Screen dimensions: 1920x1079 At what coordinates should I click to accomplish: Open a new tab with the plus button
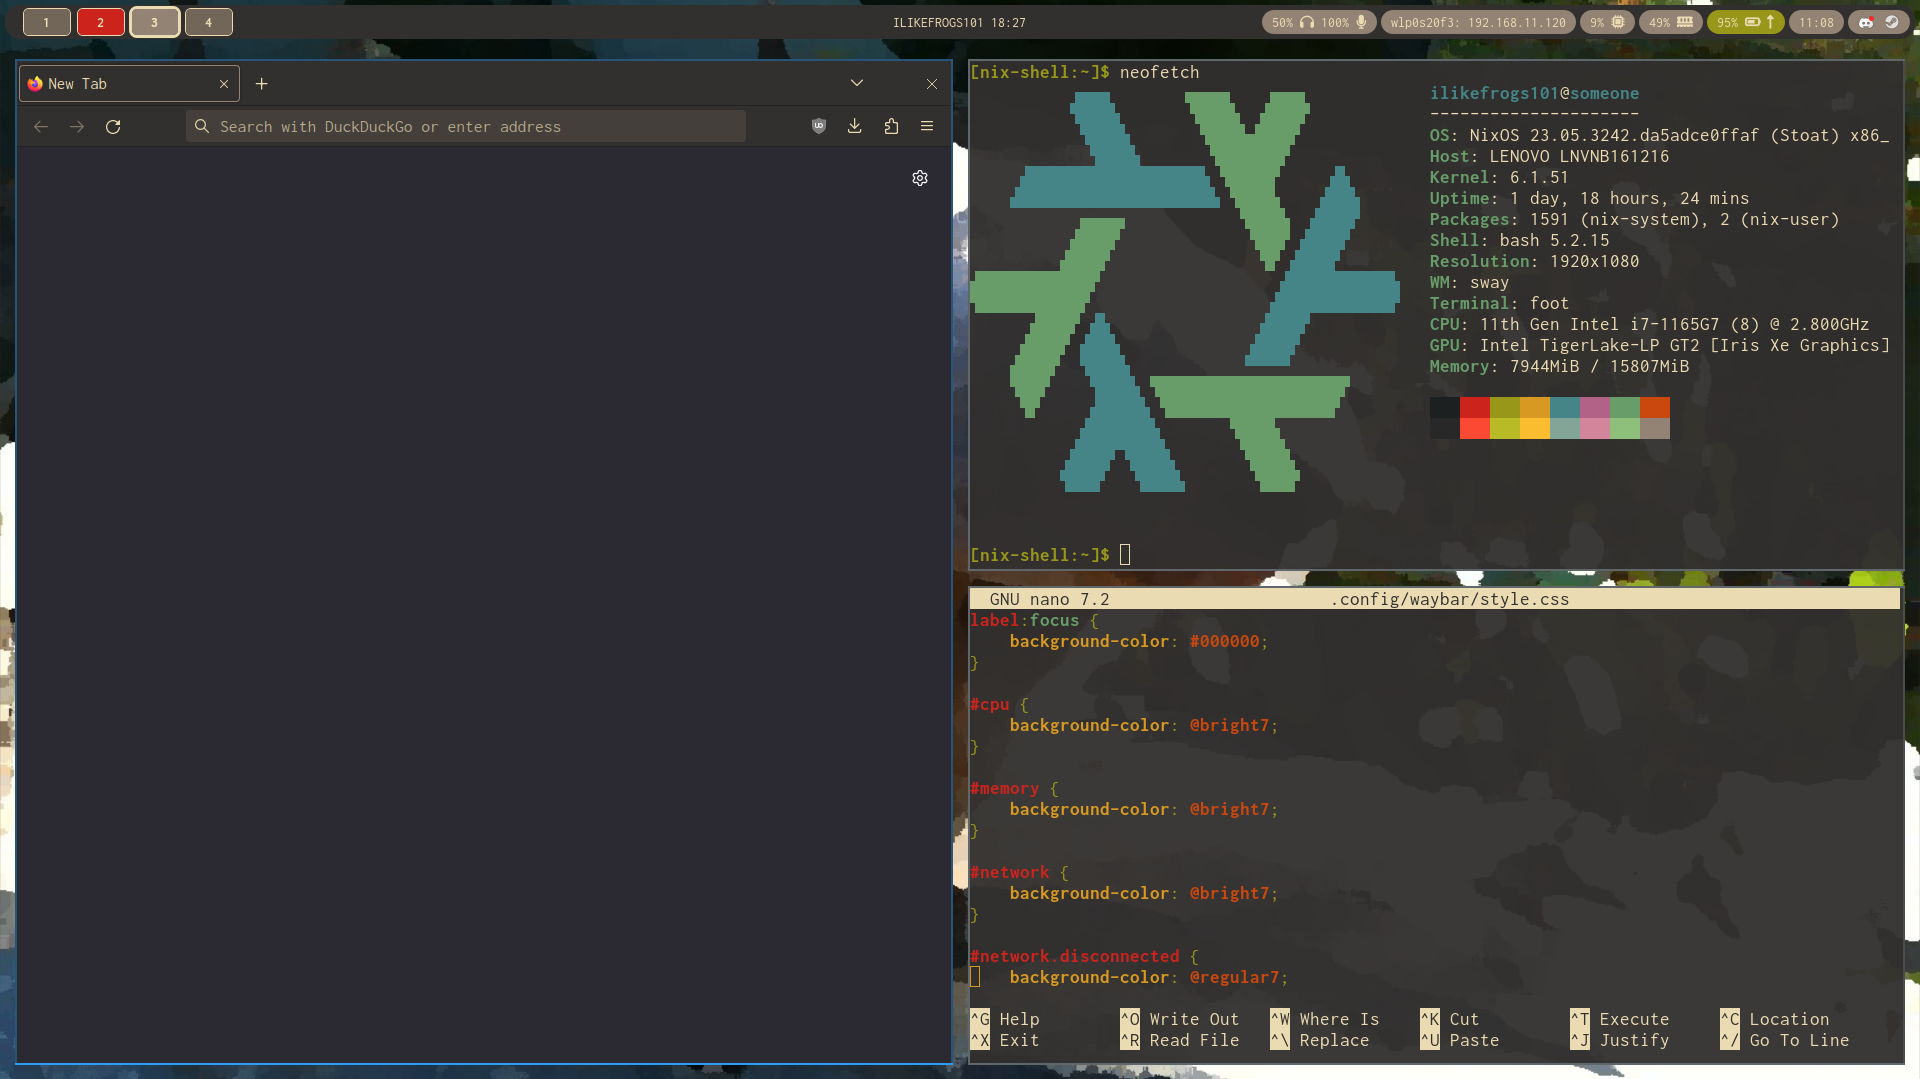pos(261,84)
